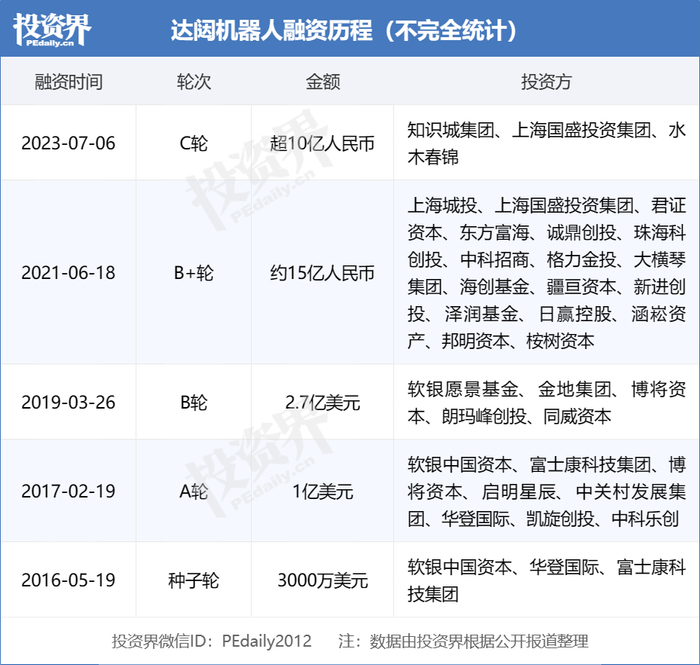Select the date 2019-03-26
Viewport: 700px width, 665px height.
click(x=68, y=402)
